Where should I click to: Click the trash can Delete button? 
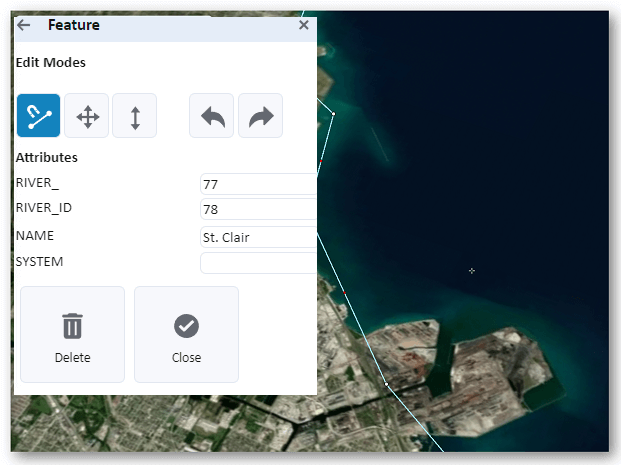coord(72,334)
